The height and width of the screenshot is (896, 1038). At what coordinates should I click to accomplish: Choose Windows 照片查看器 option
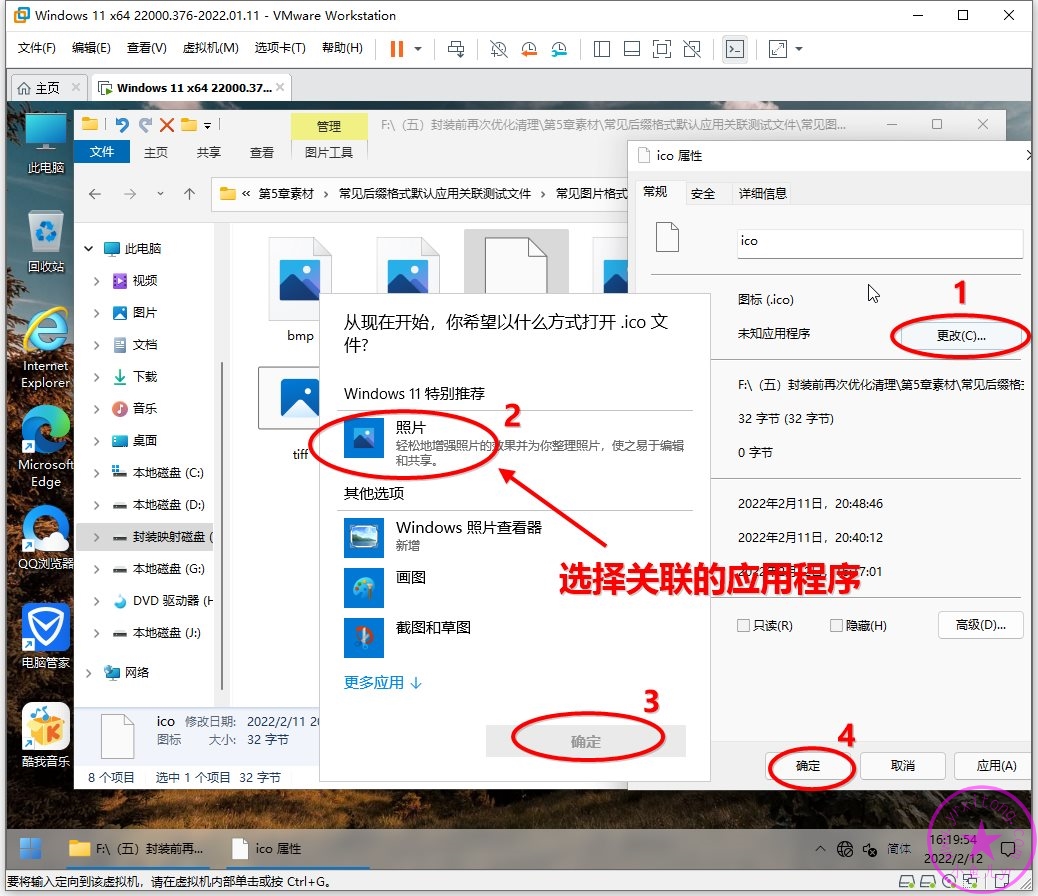[x=516, y=536]
